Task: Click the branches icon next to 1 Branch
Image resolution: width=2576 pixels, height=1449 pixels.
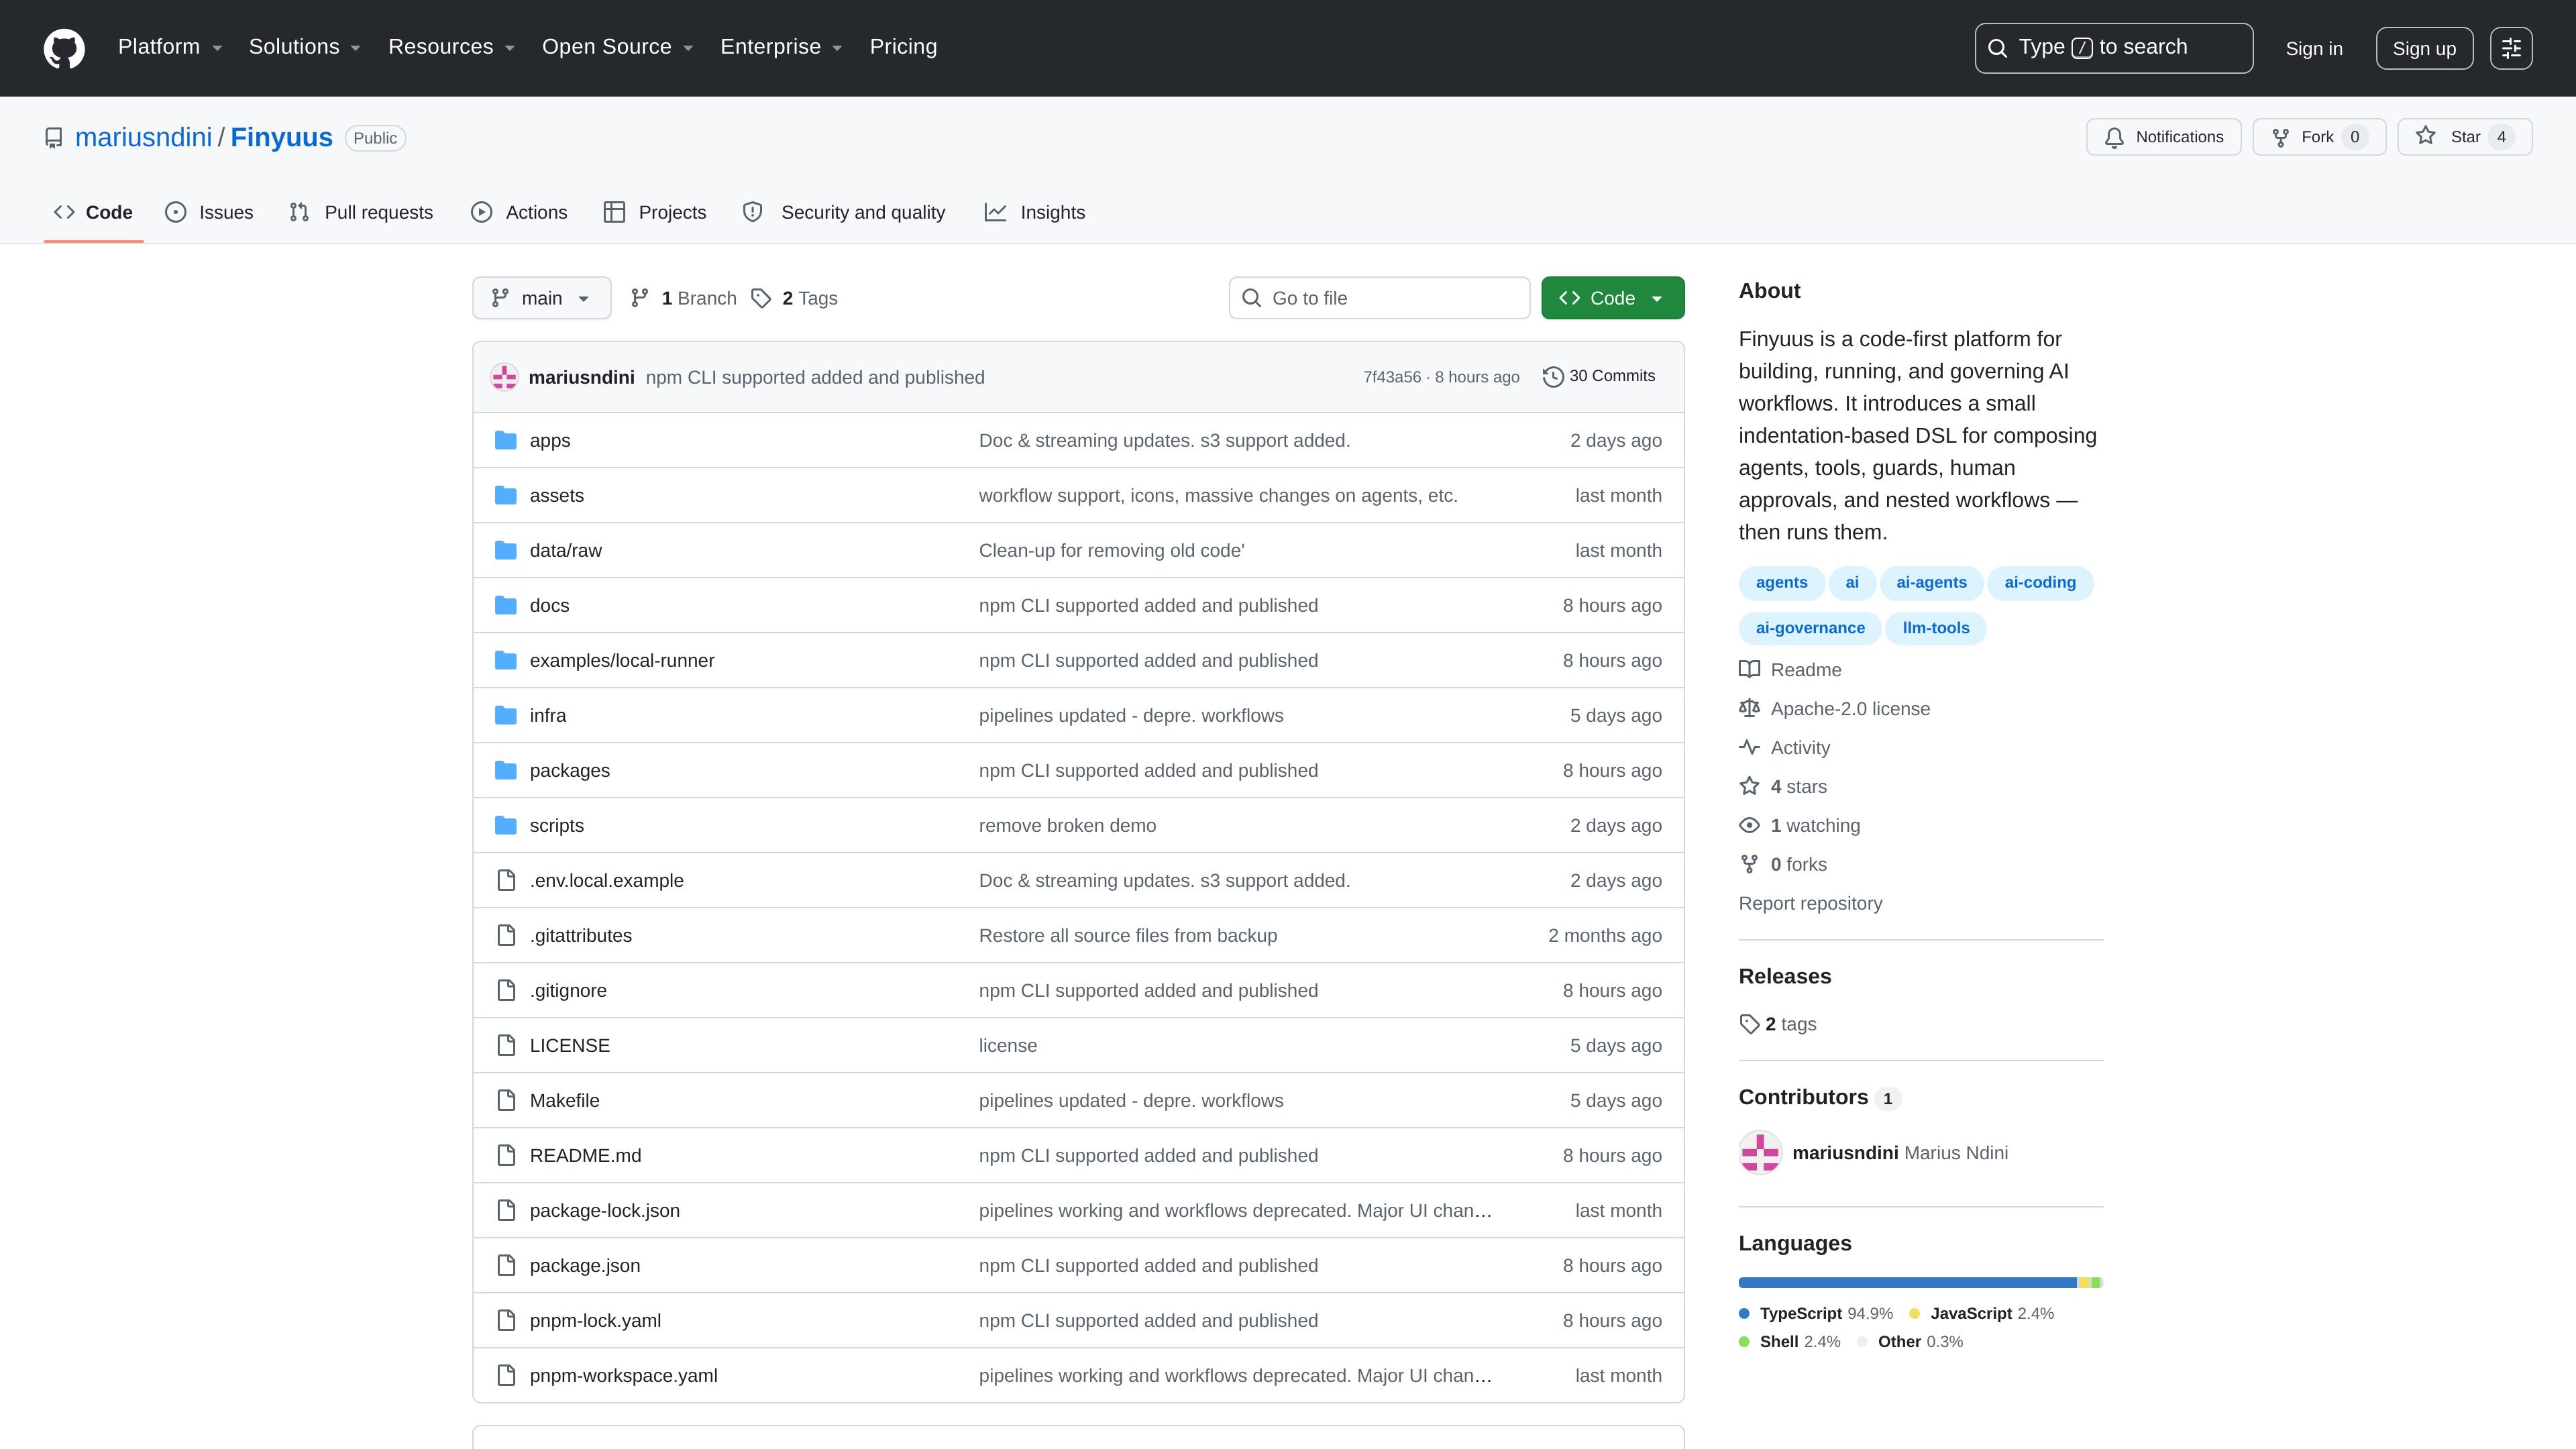Action: [640, 298]
